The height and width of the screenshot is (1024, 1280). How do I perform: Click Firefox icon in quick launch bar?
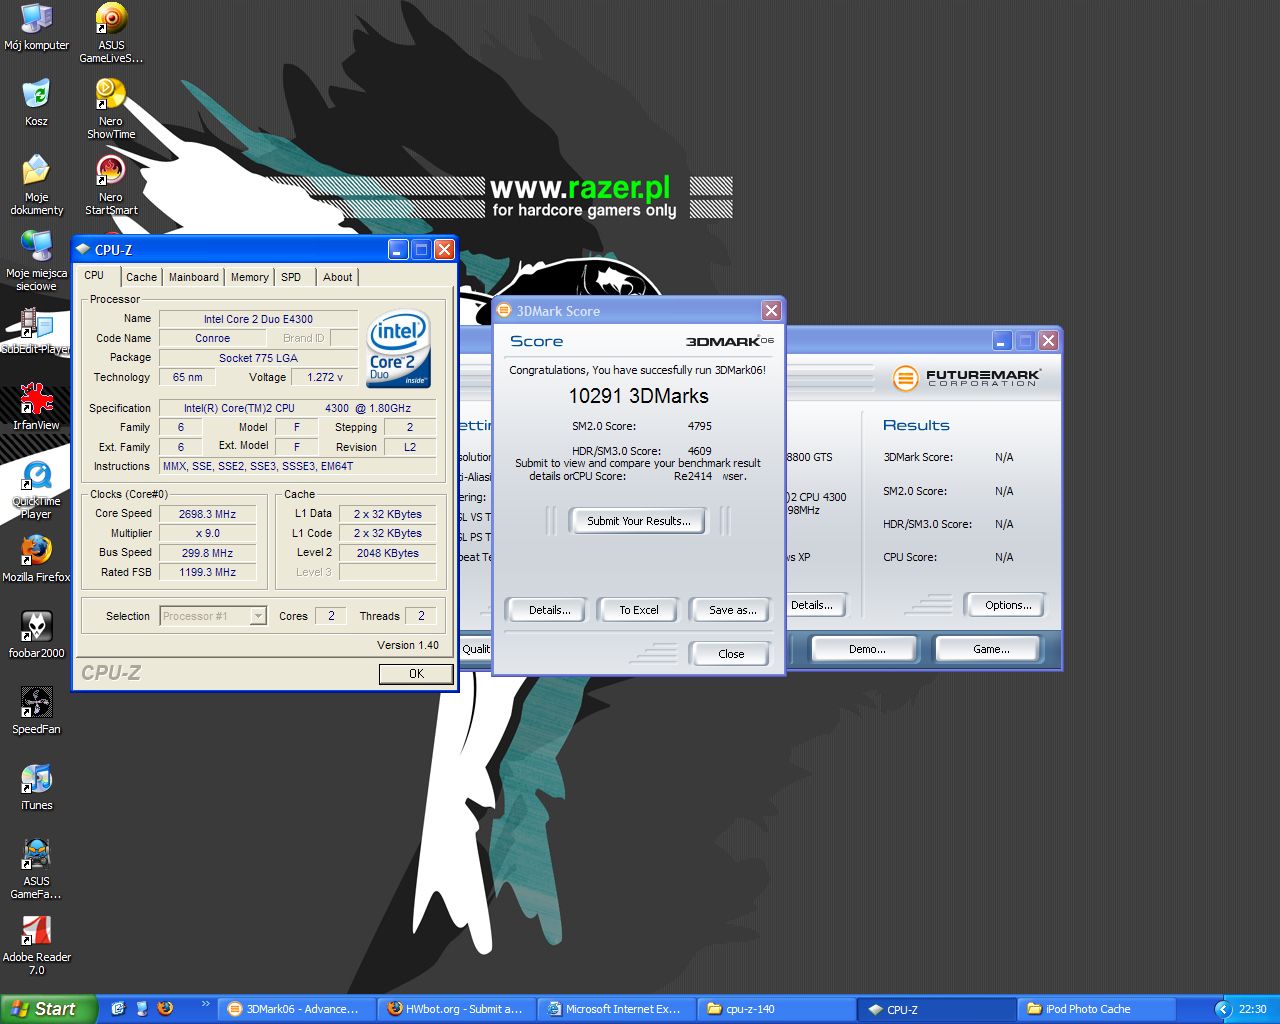tap(165, 1009)
